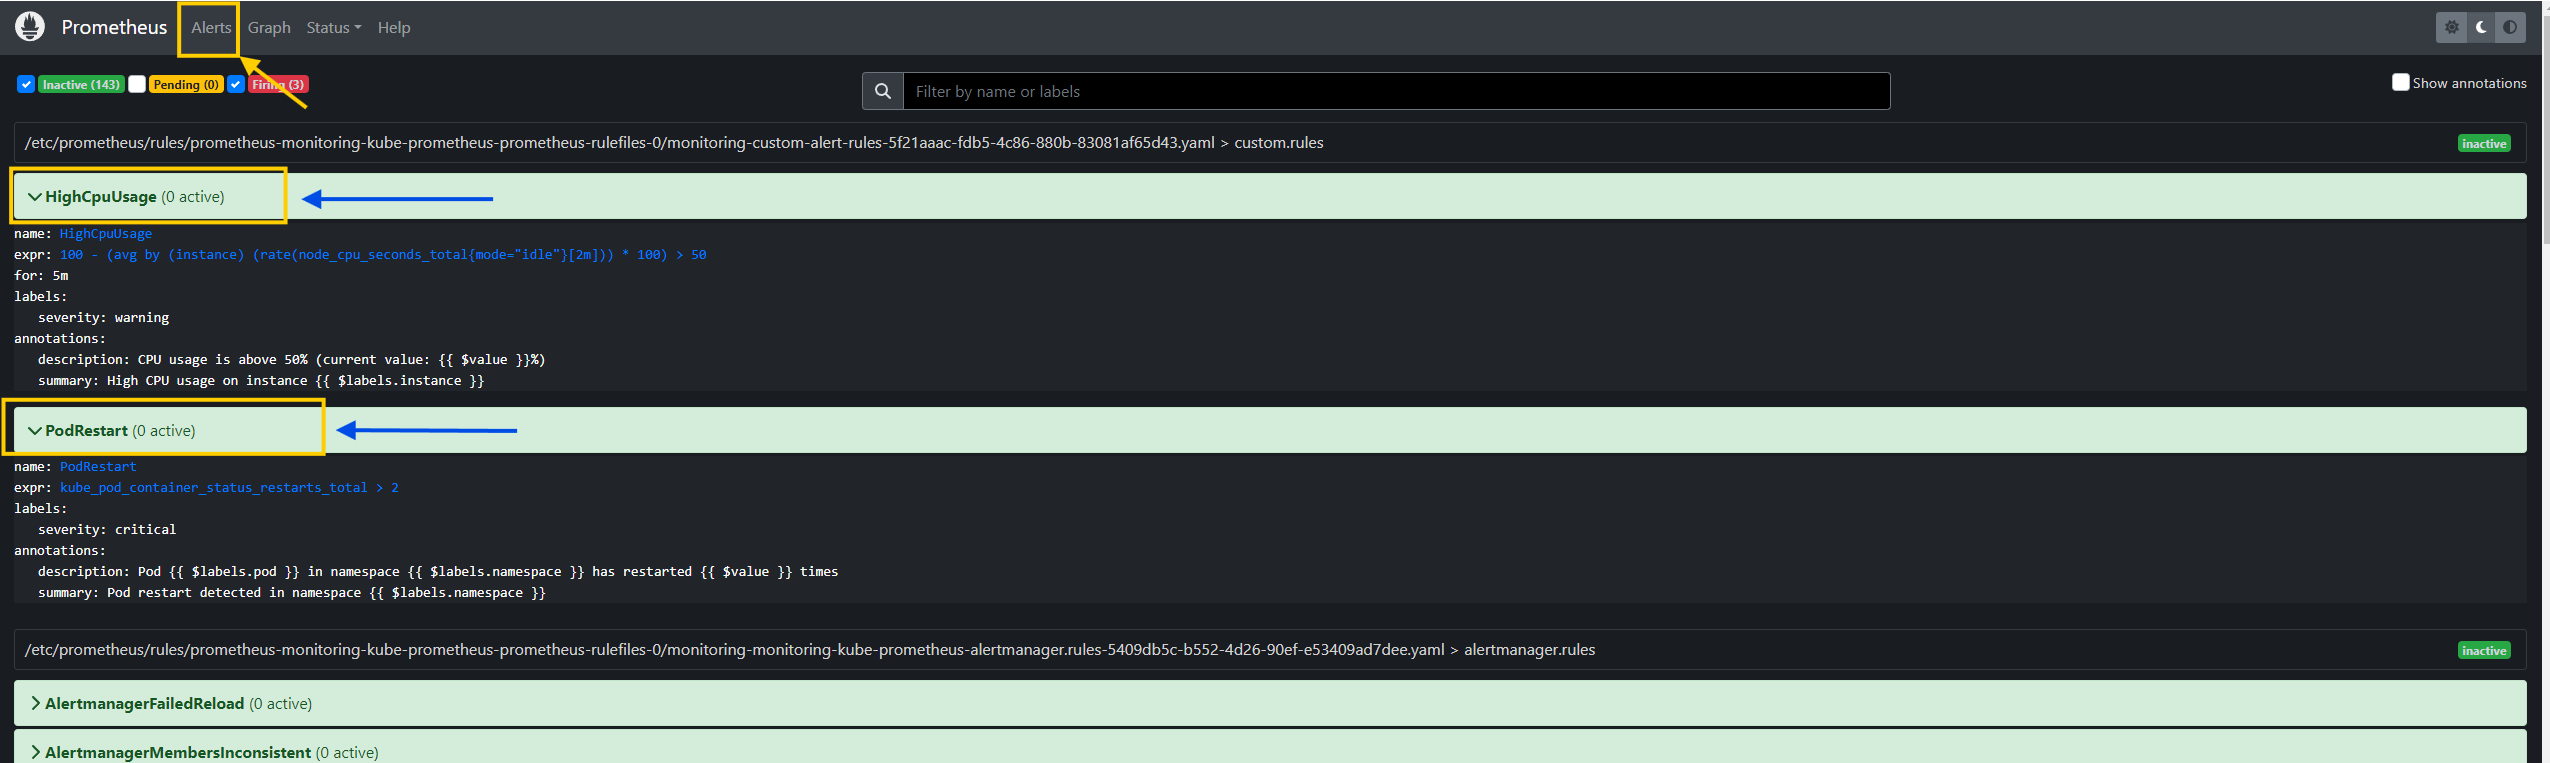Open the HighCpuUsage expression in graph
The height and width of the screenshot is (763, 2550).
coord(383,255)
